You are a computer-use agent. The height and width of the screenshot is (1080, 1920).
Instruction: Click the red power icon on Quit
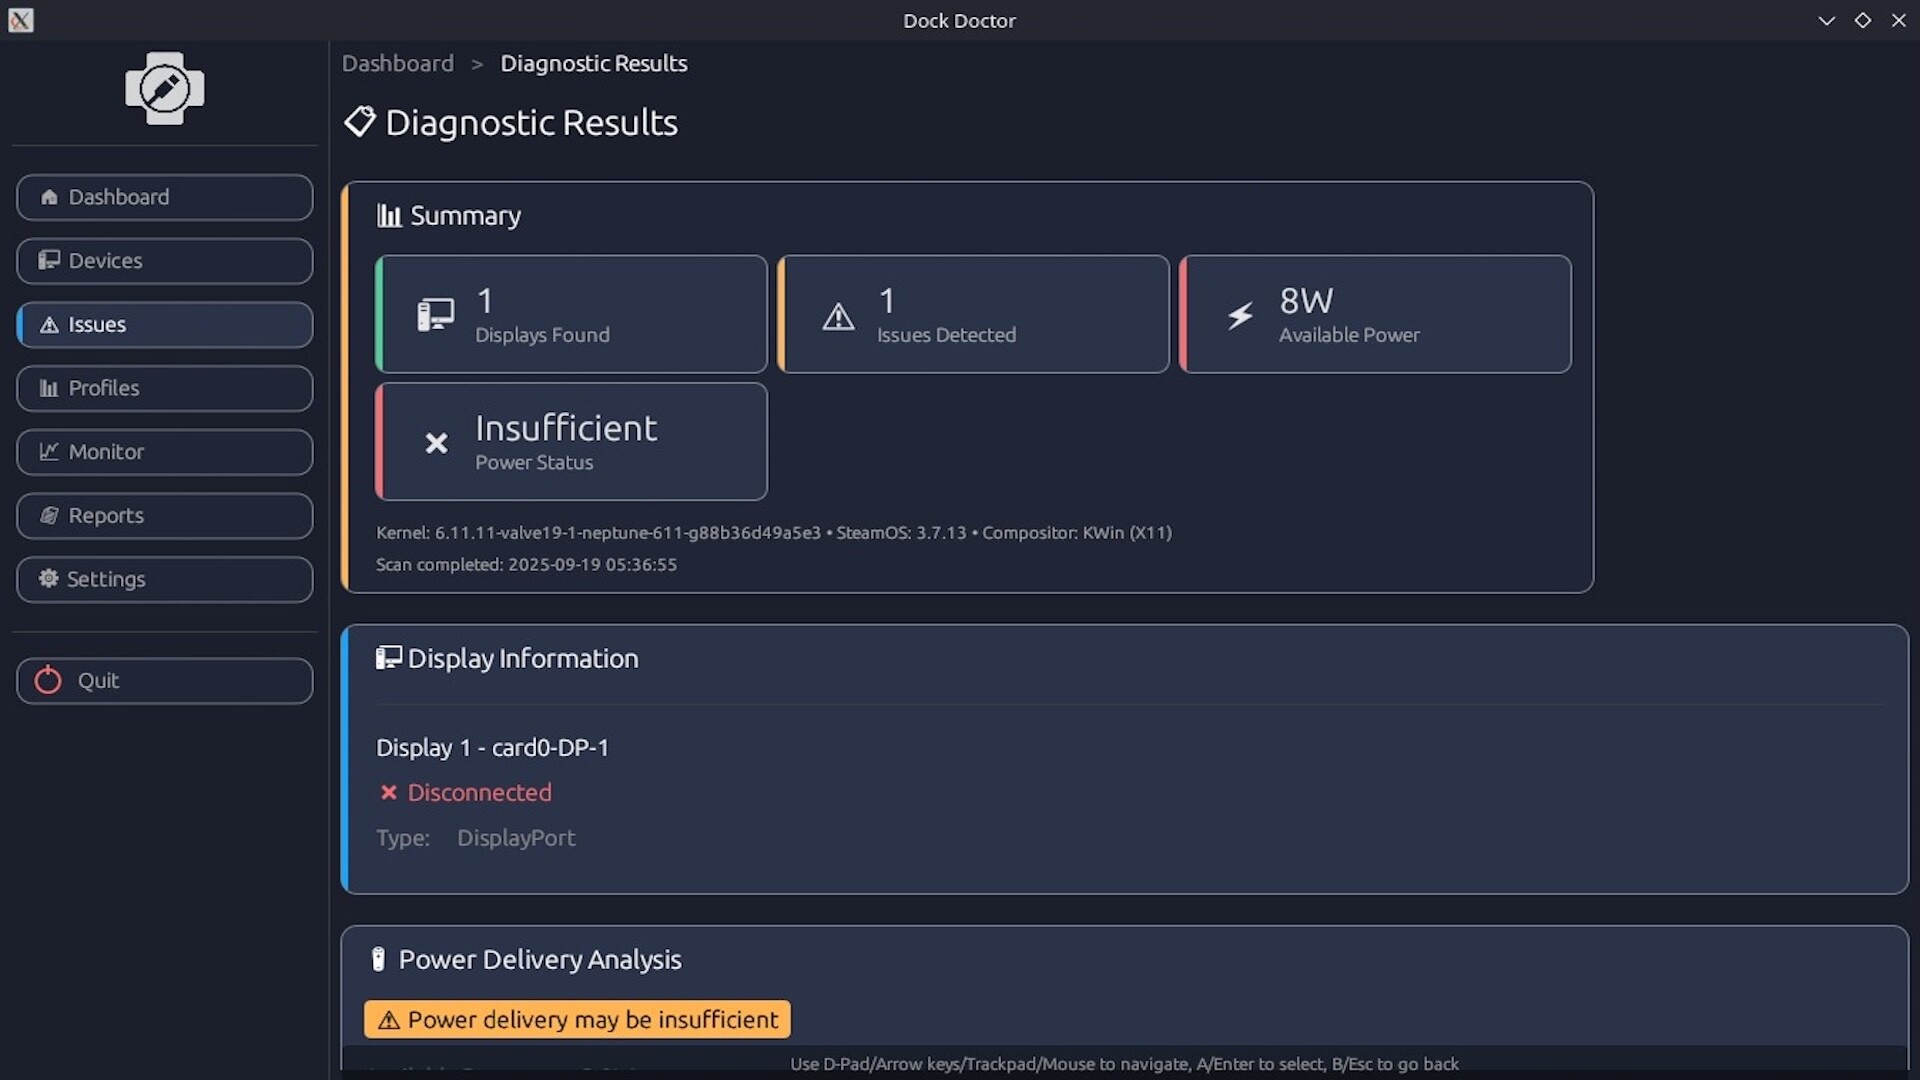pos(48,681)
